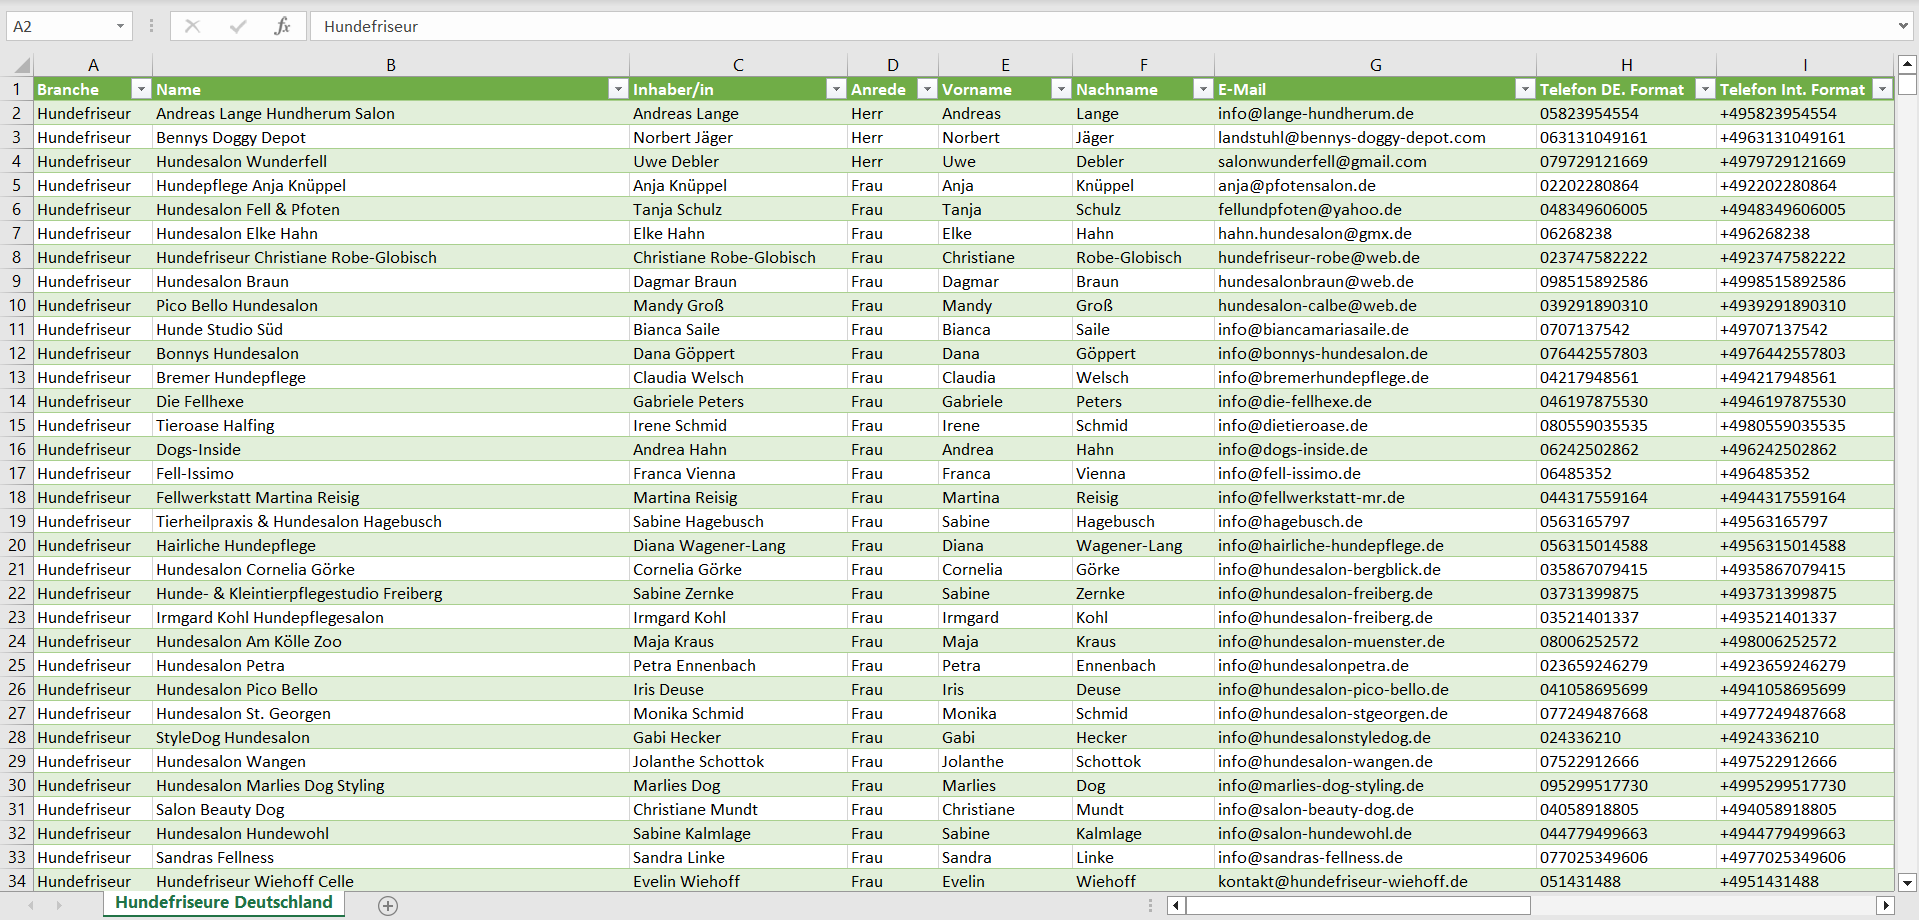
Task: Select cell with info@lange-hundherum.de
Action: click(x=1315, y=114)
